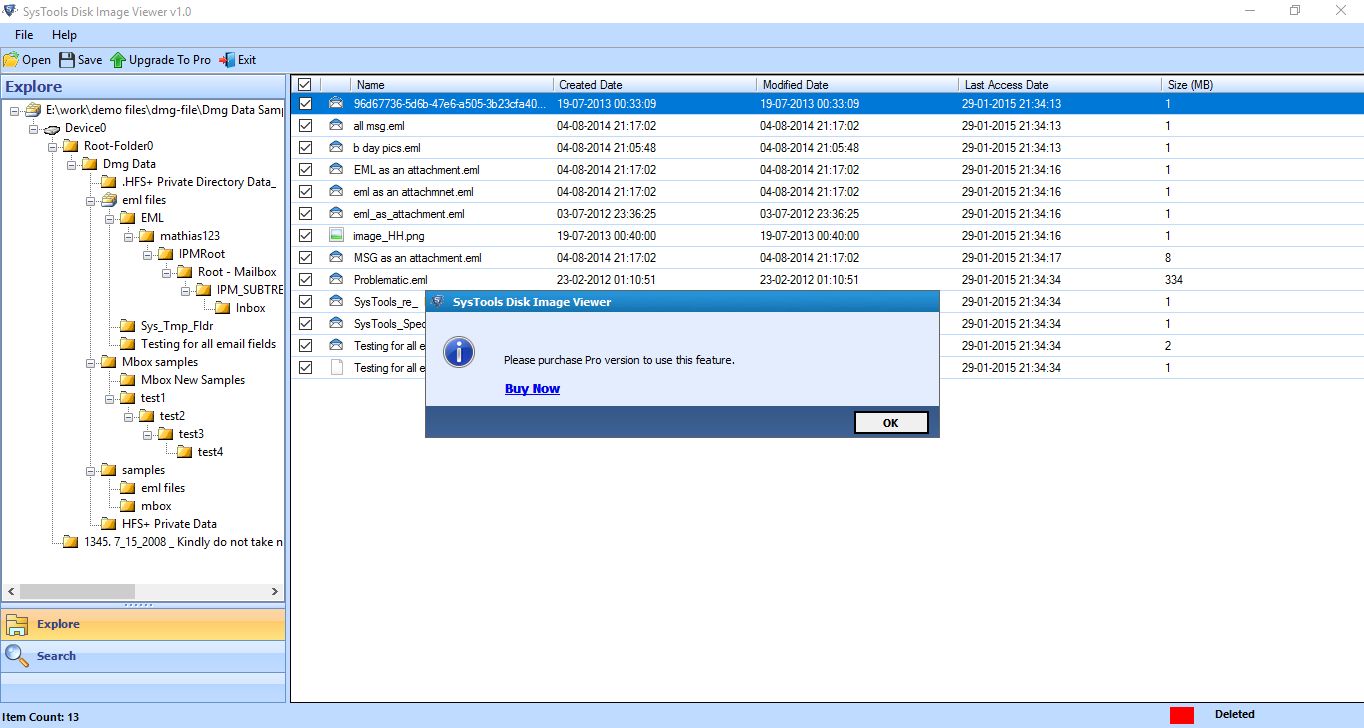Uncheck eml_as_attachment.eml checkbox
The image size is (1364, 728).
pos(306,213)
